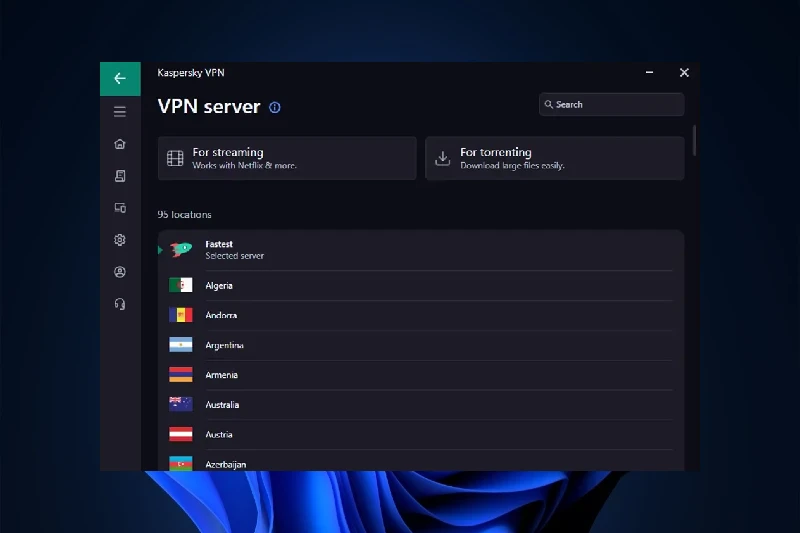Click the Australia flag icon
Image resolution: width=800 pixels, height=533 pixels.
[x=181, y=404]
